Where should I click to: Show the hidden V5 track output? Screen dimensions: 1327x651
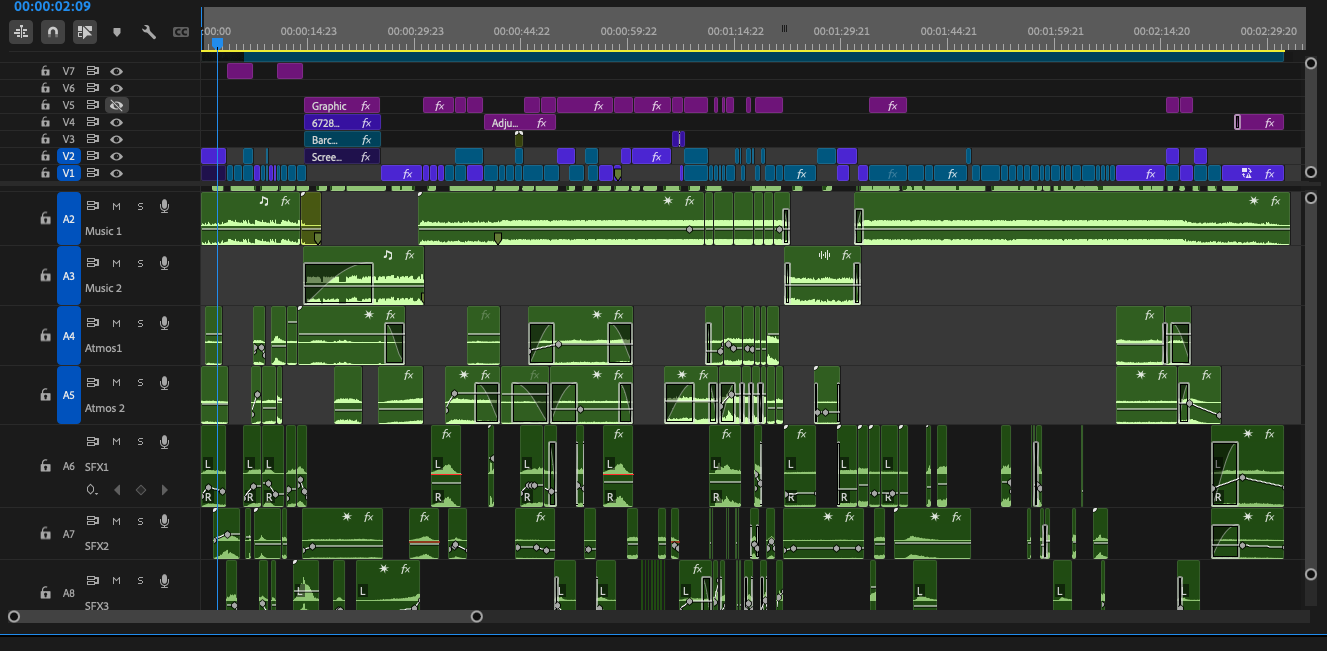(x=117, y=105)
